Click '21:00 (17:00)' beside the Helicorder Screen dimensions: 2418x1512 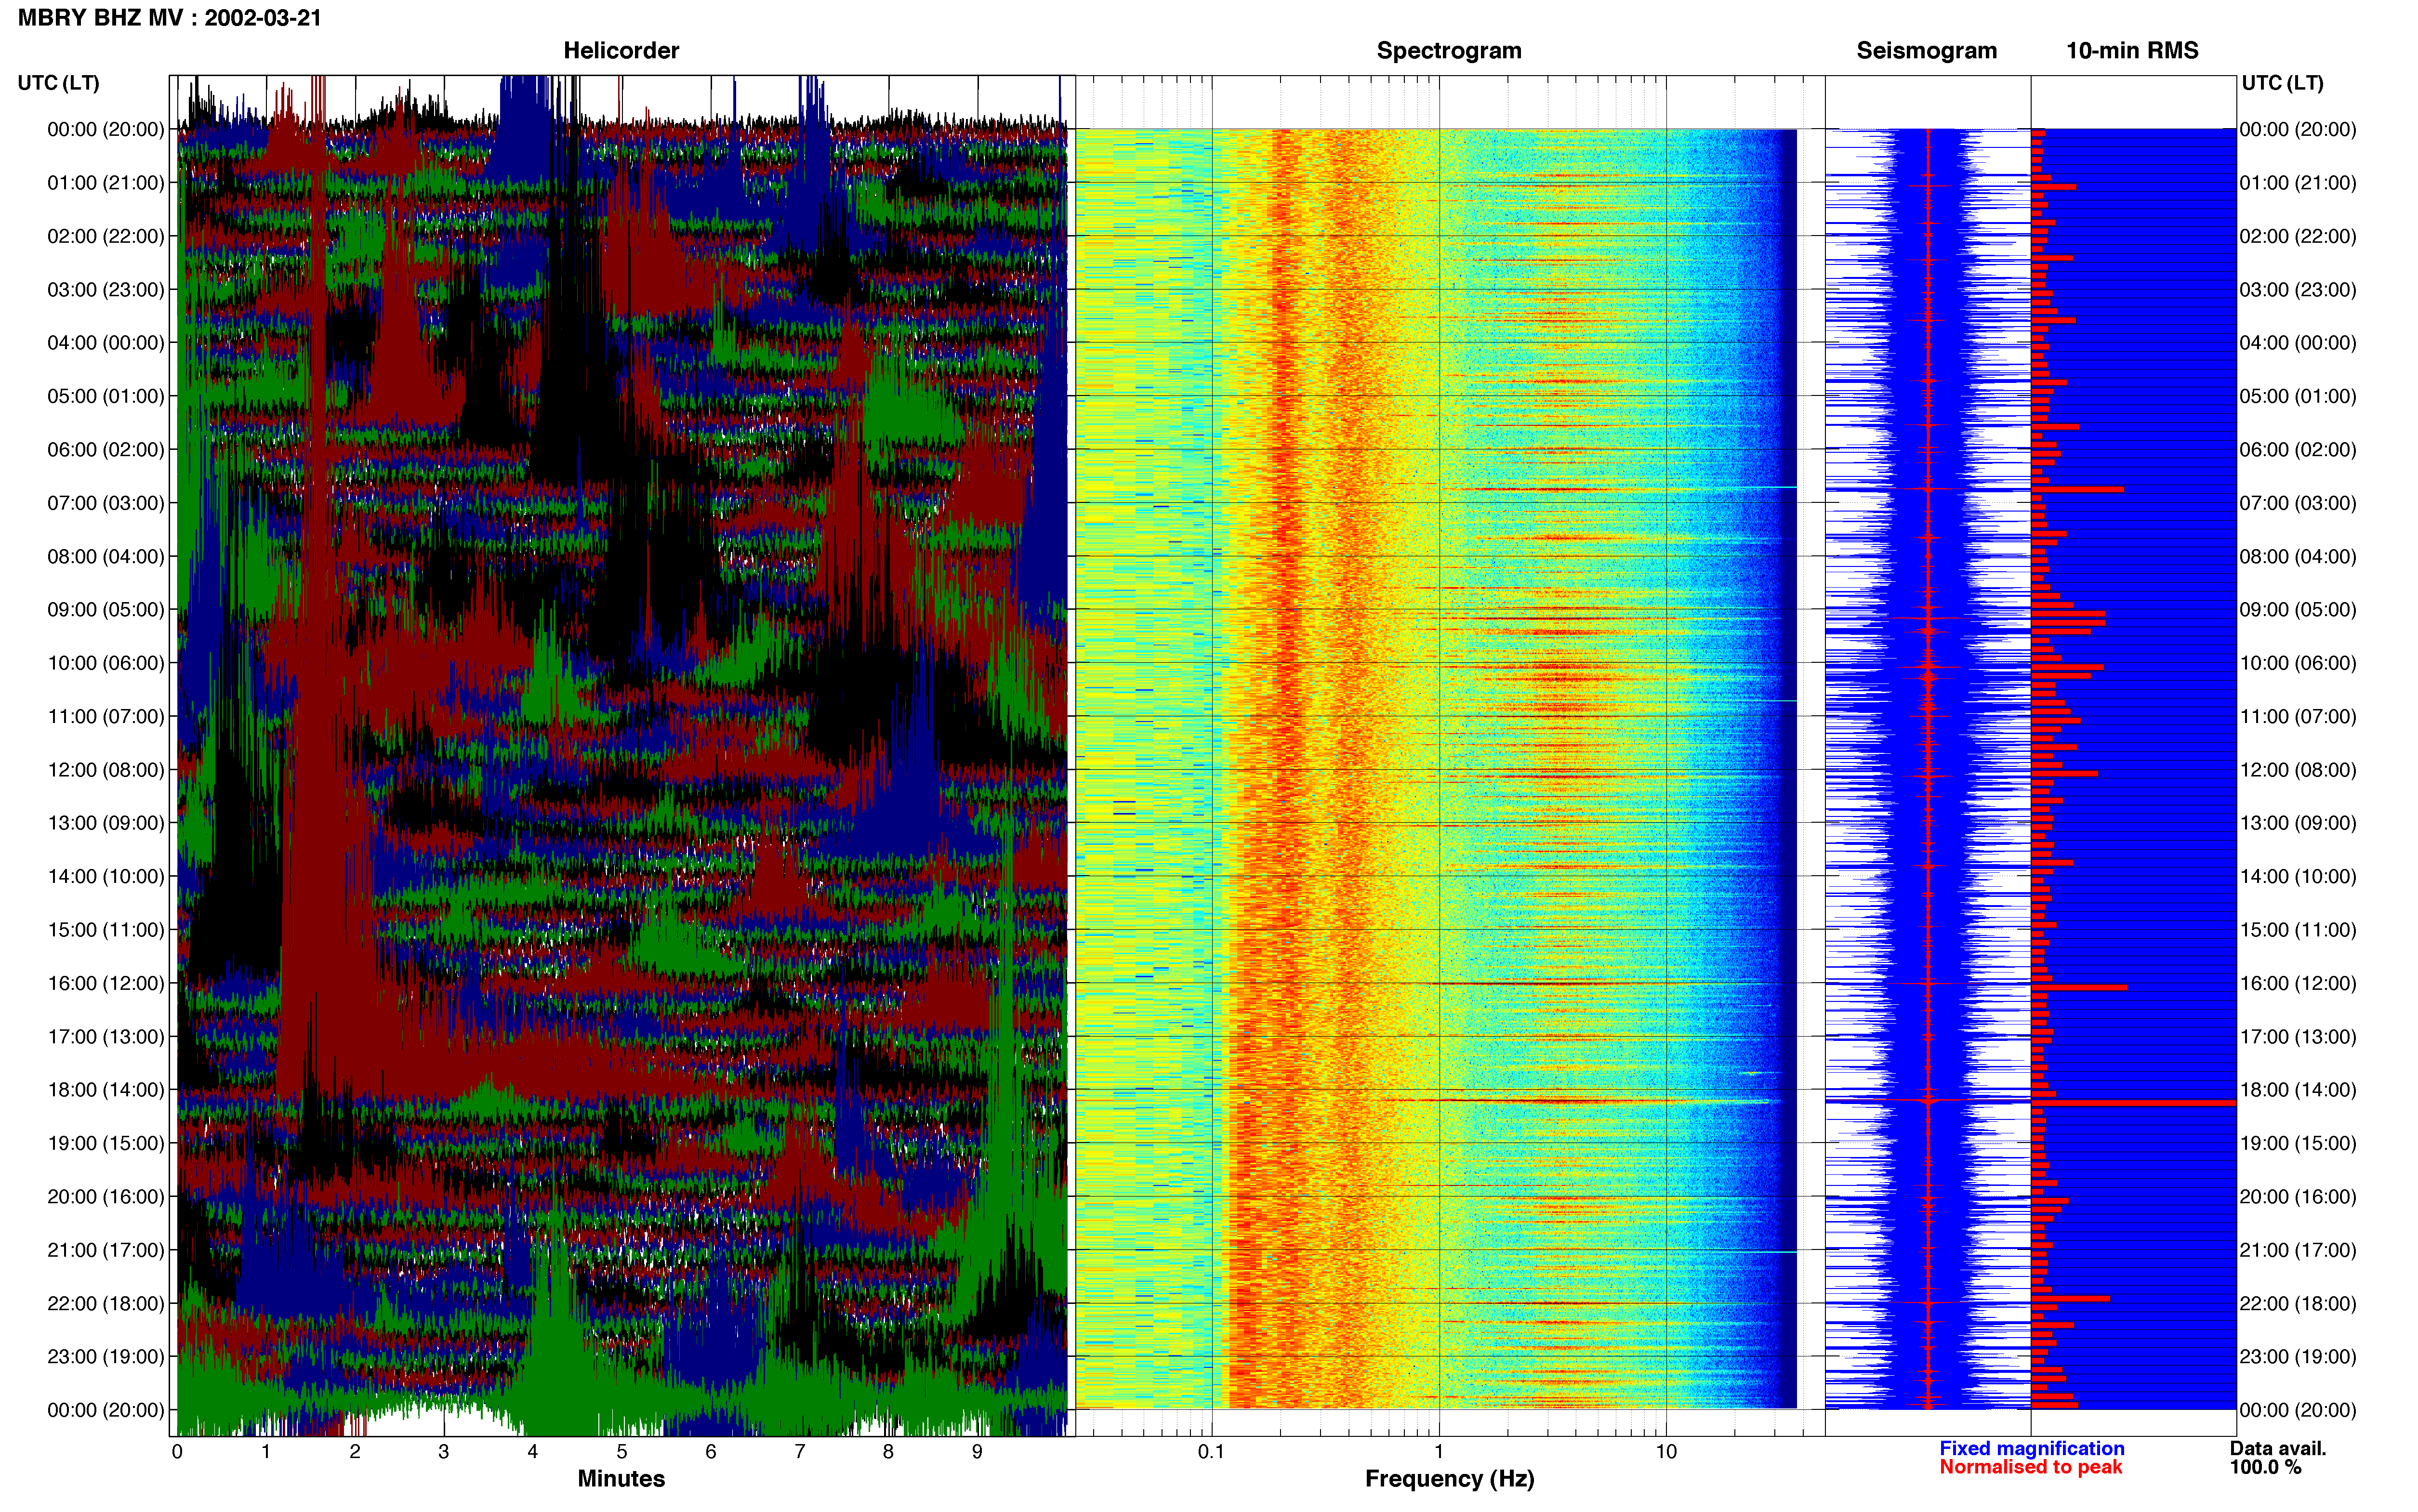106,1250
